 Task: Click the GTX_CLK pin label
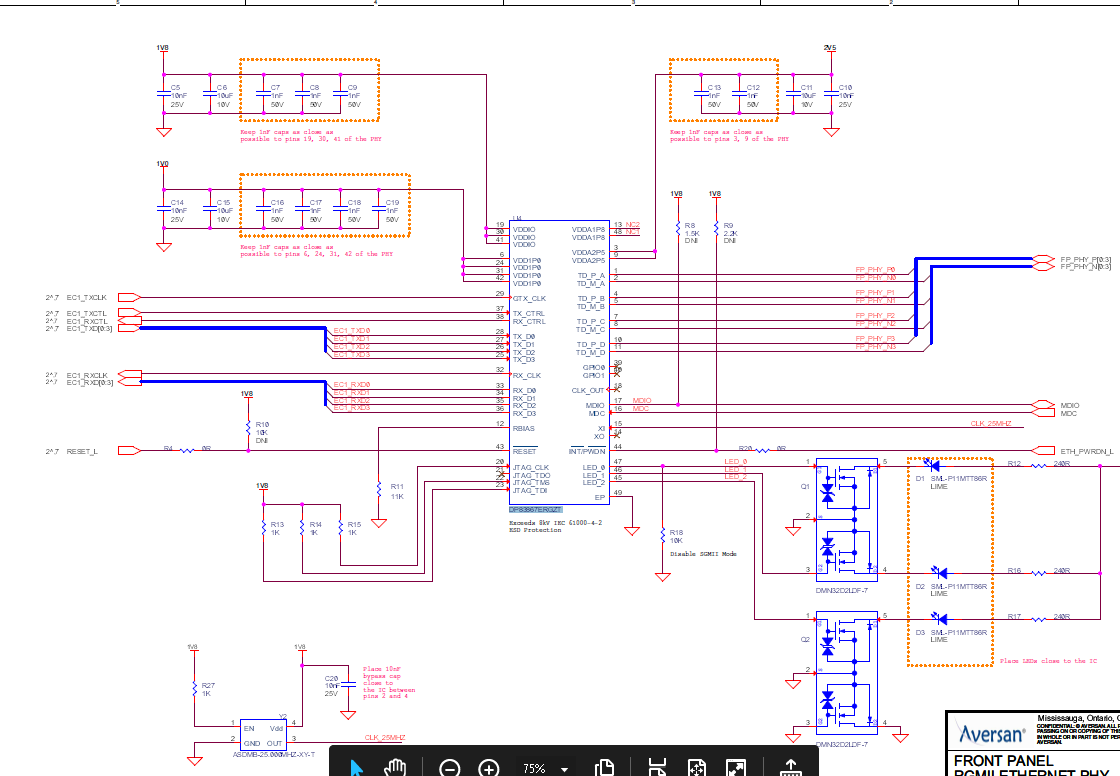click(529, 298)
